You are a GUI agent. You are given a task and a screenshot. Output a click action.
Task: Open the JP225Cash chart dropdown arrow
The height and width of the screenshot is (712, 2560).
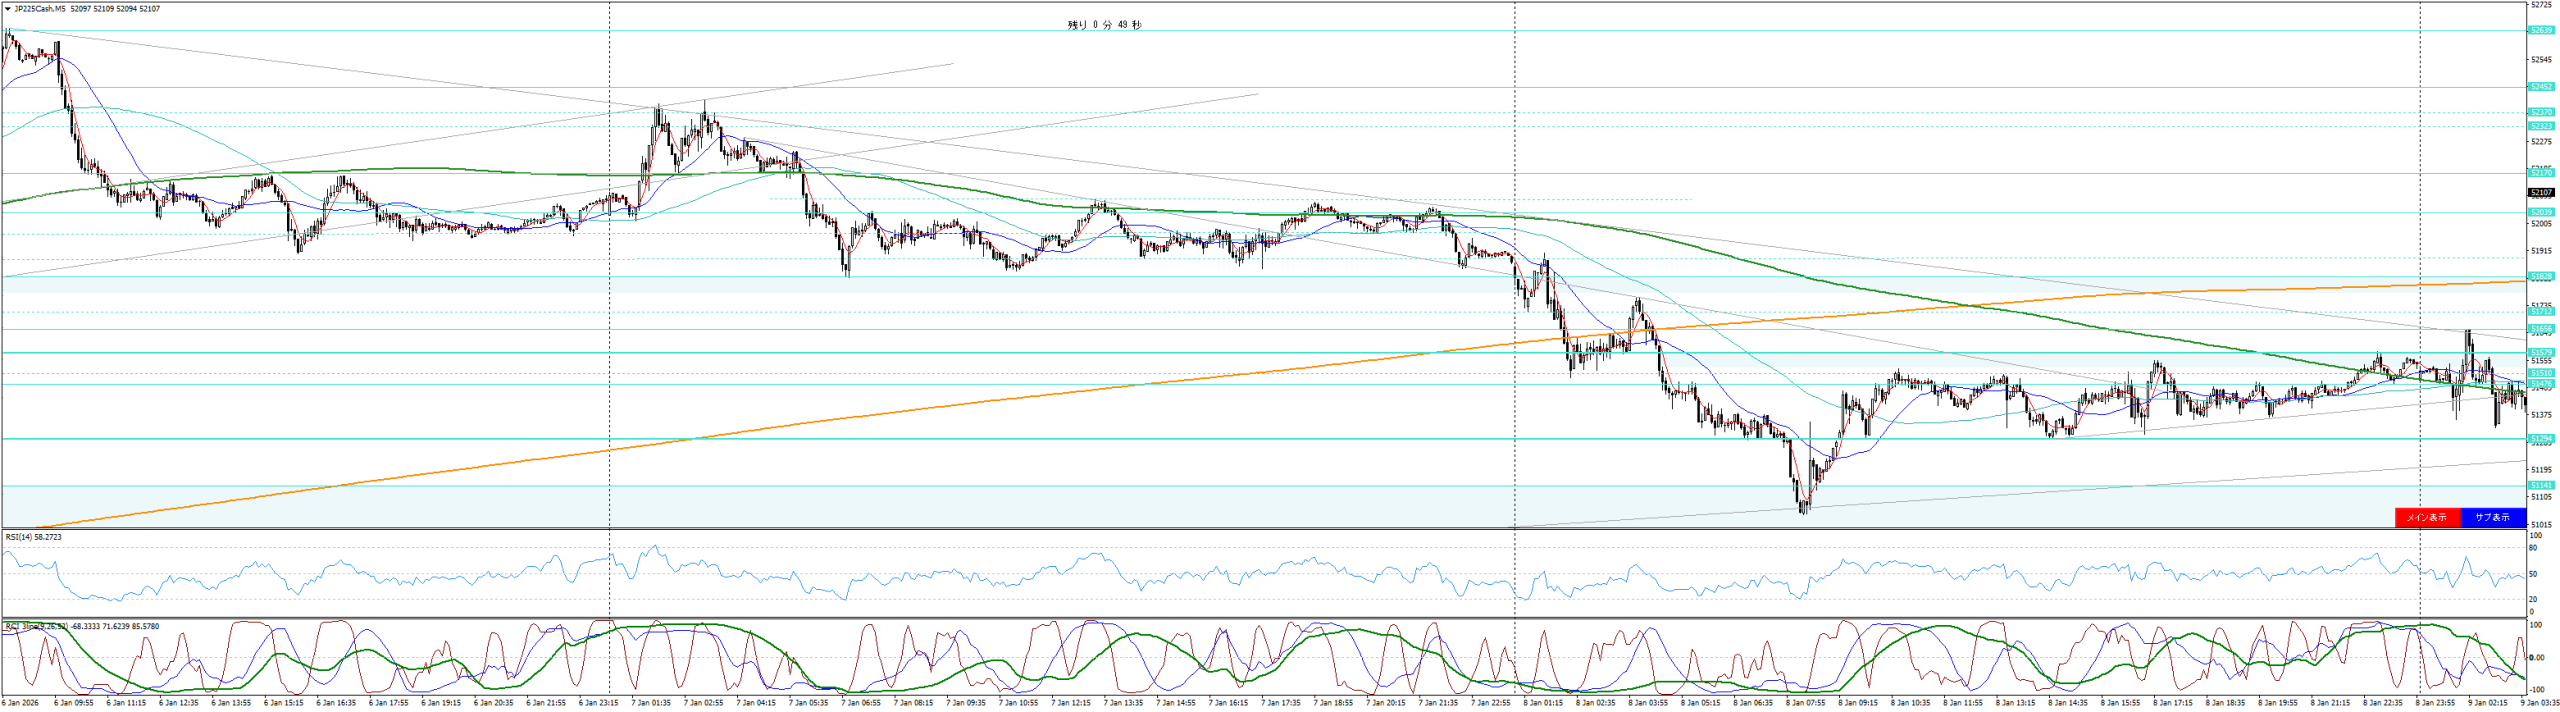[x=8, y=9]
